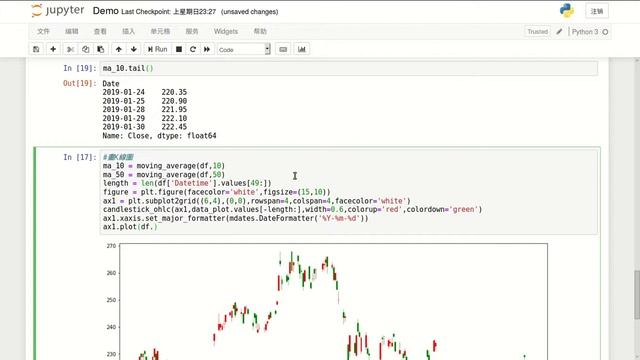Restart kernel and run all icon
640x360 pixels.
click(207, 49)
